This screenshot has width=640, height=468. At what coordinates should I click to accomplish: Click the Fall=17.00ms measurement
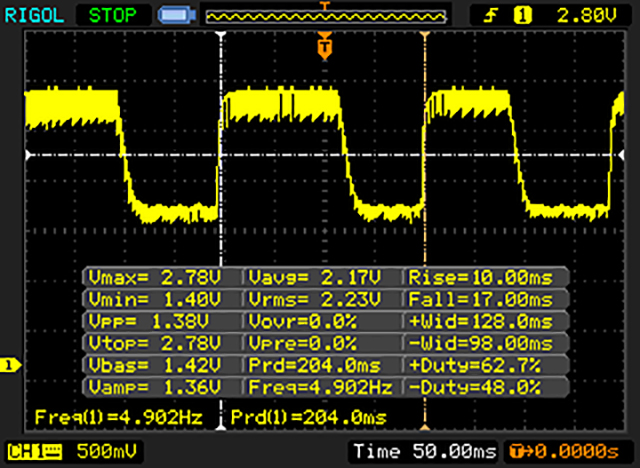pyautogui.click(x=480, y=300)
